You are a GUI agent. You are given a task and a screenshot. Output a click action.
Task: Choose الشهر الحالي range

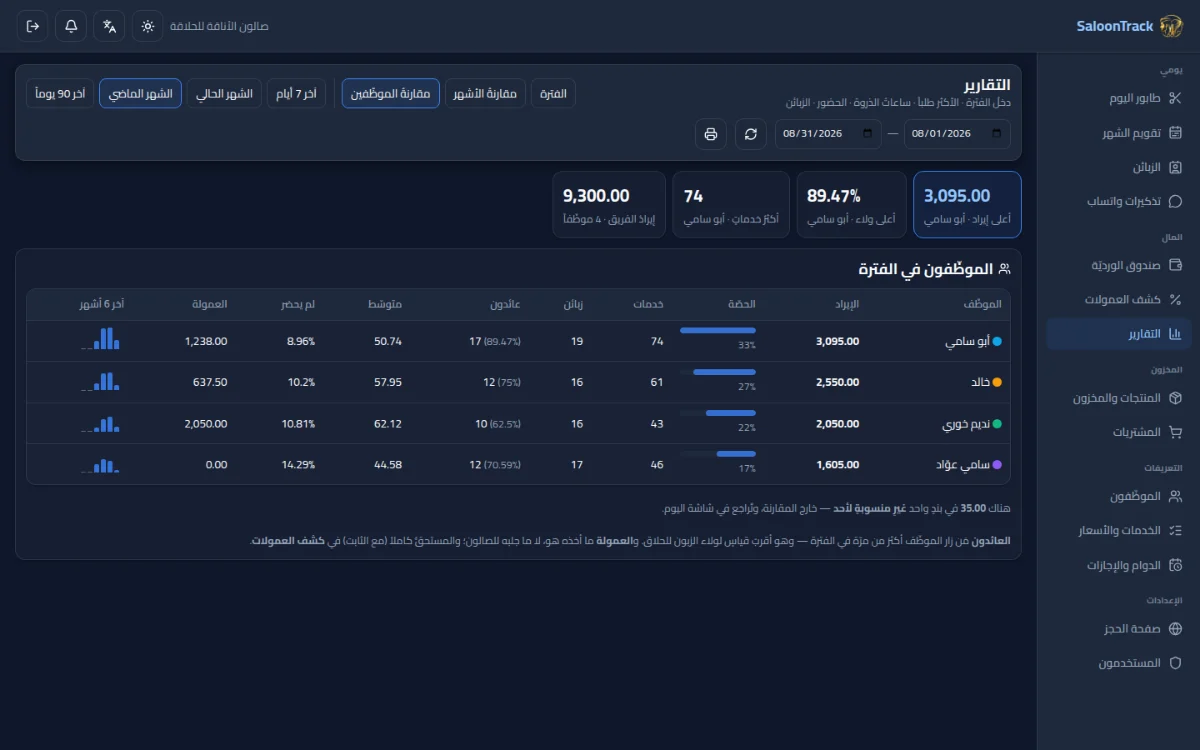(224, 93)
